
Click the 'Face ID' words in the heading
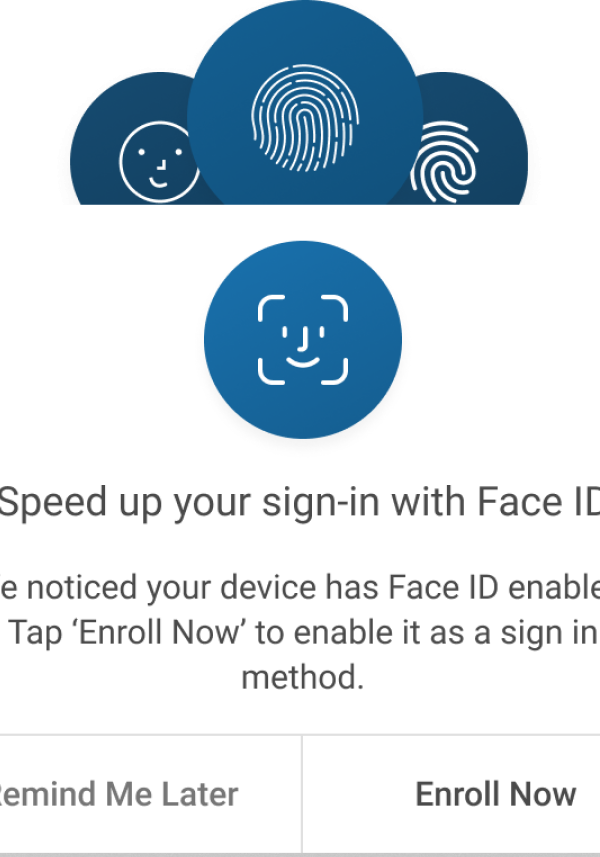pyautogui.click(x=538, y=502)
